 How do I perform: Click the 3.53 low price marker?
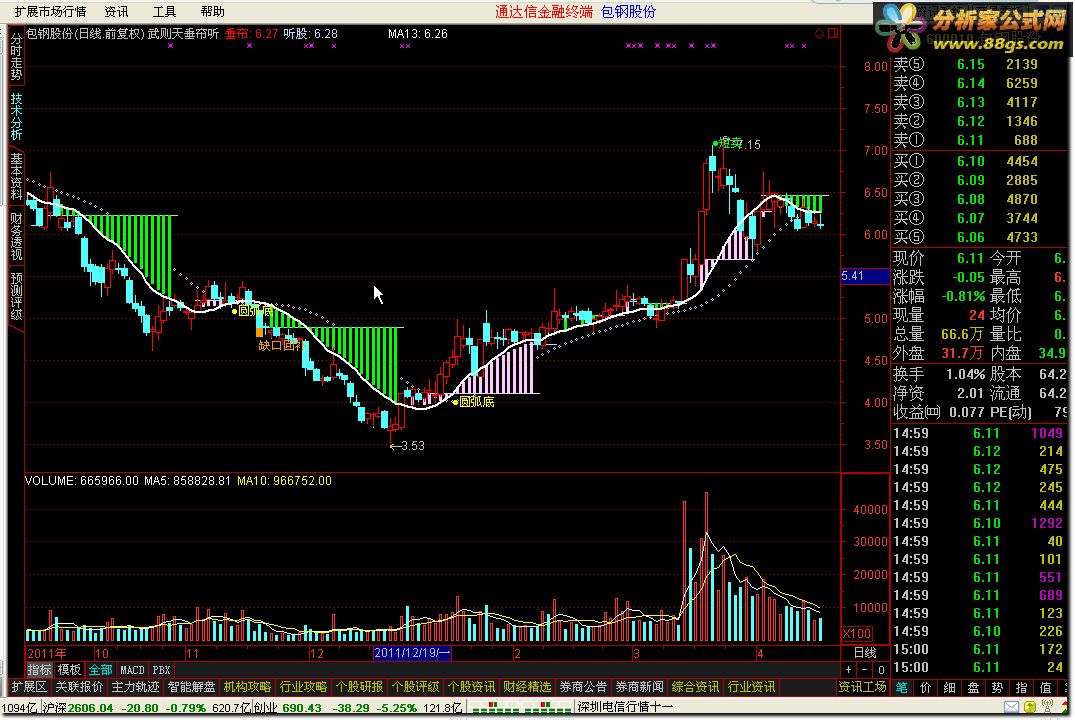[407, 446]
